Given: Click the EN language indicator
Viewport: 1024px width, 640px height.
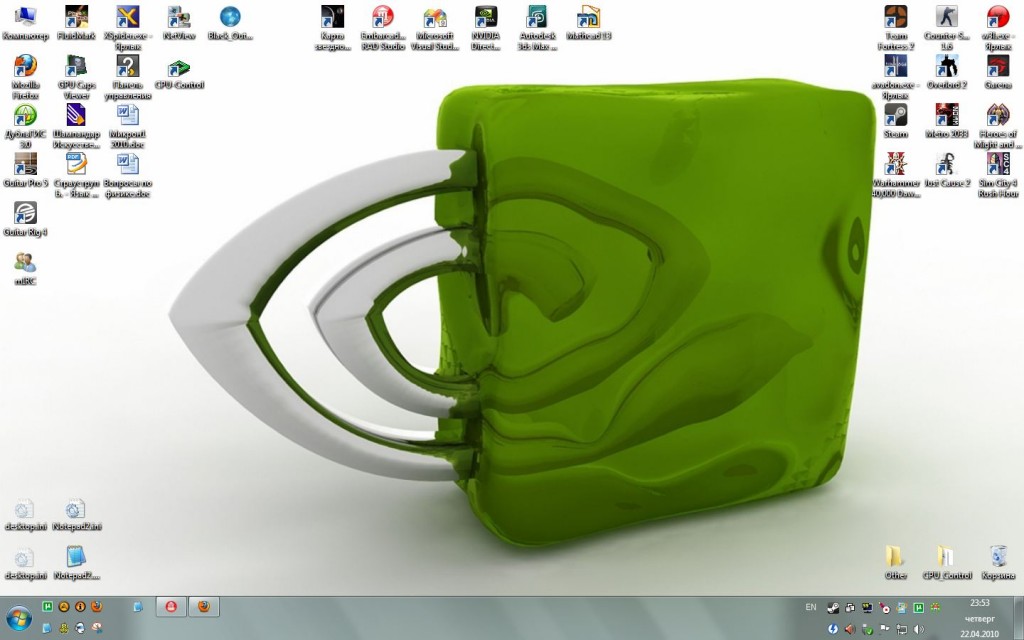Looking at the screenshot, I should coord(810,607).
